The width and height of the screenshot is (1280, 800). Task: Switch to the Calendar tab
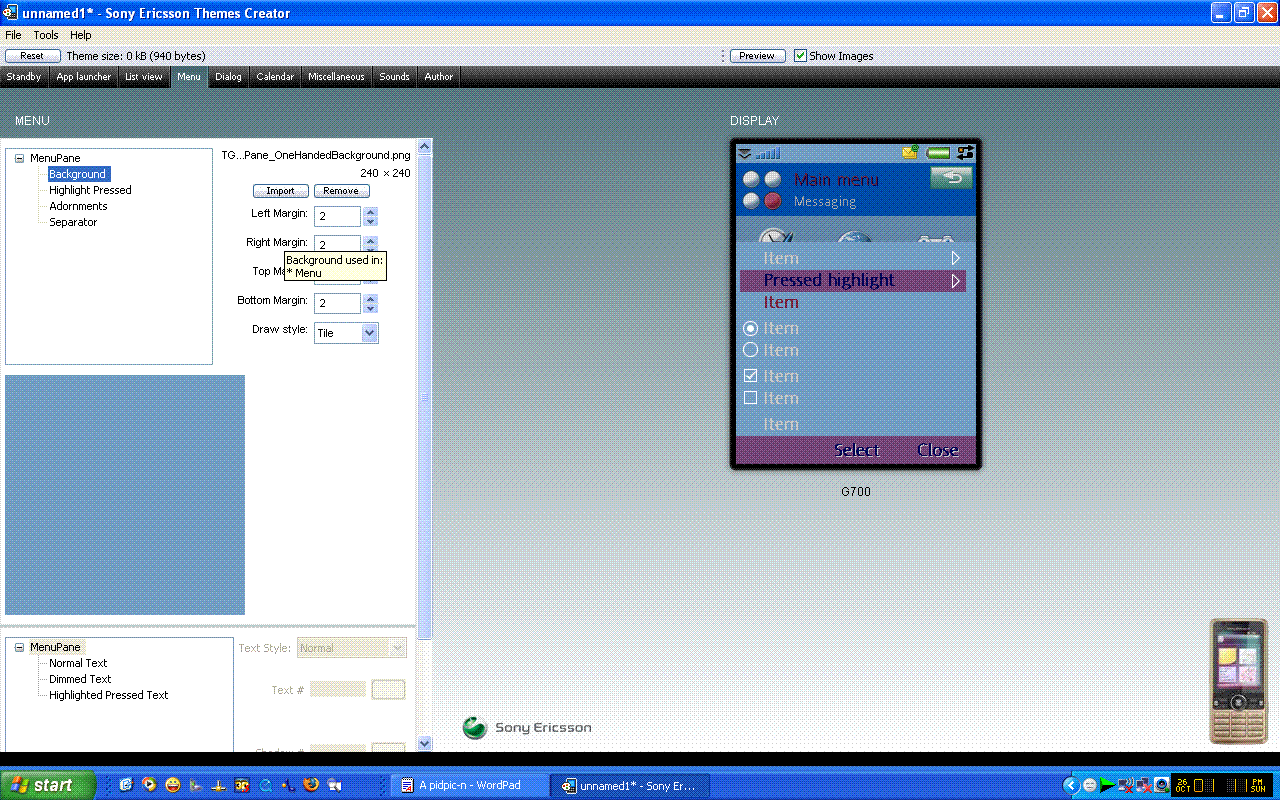[275, 77]
